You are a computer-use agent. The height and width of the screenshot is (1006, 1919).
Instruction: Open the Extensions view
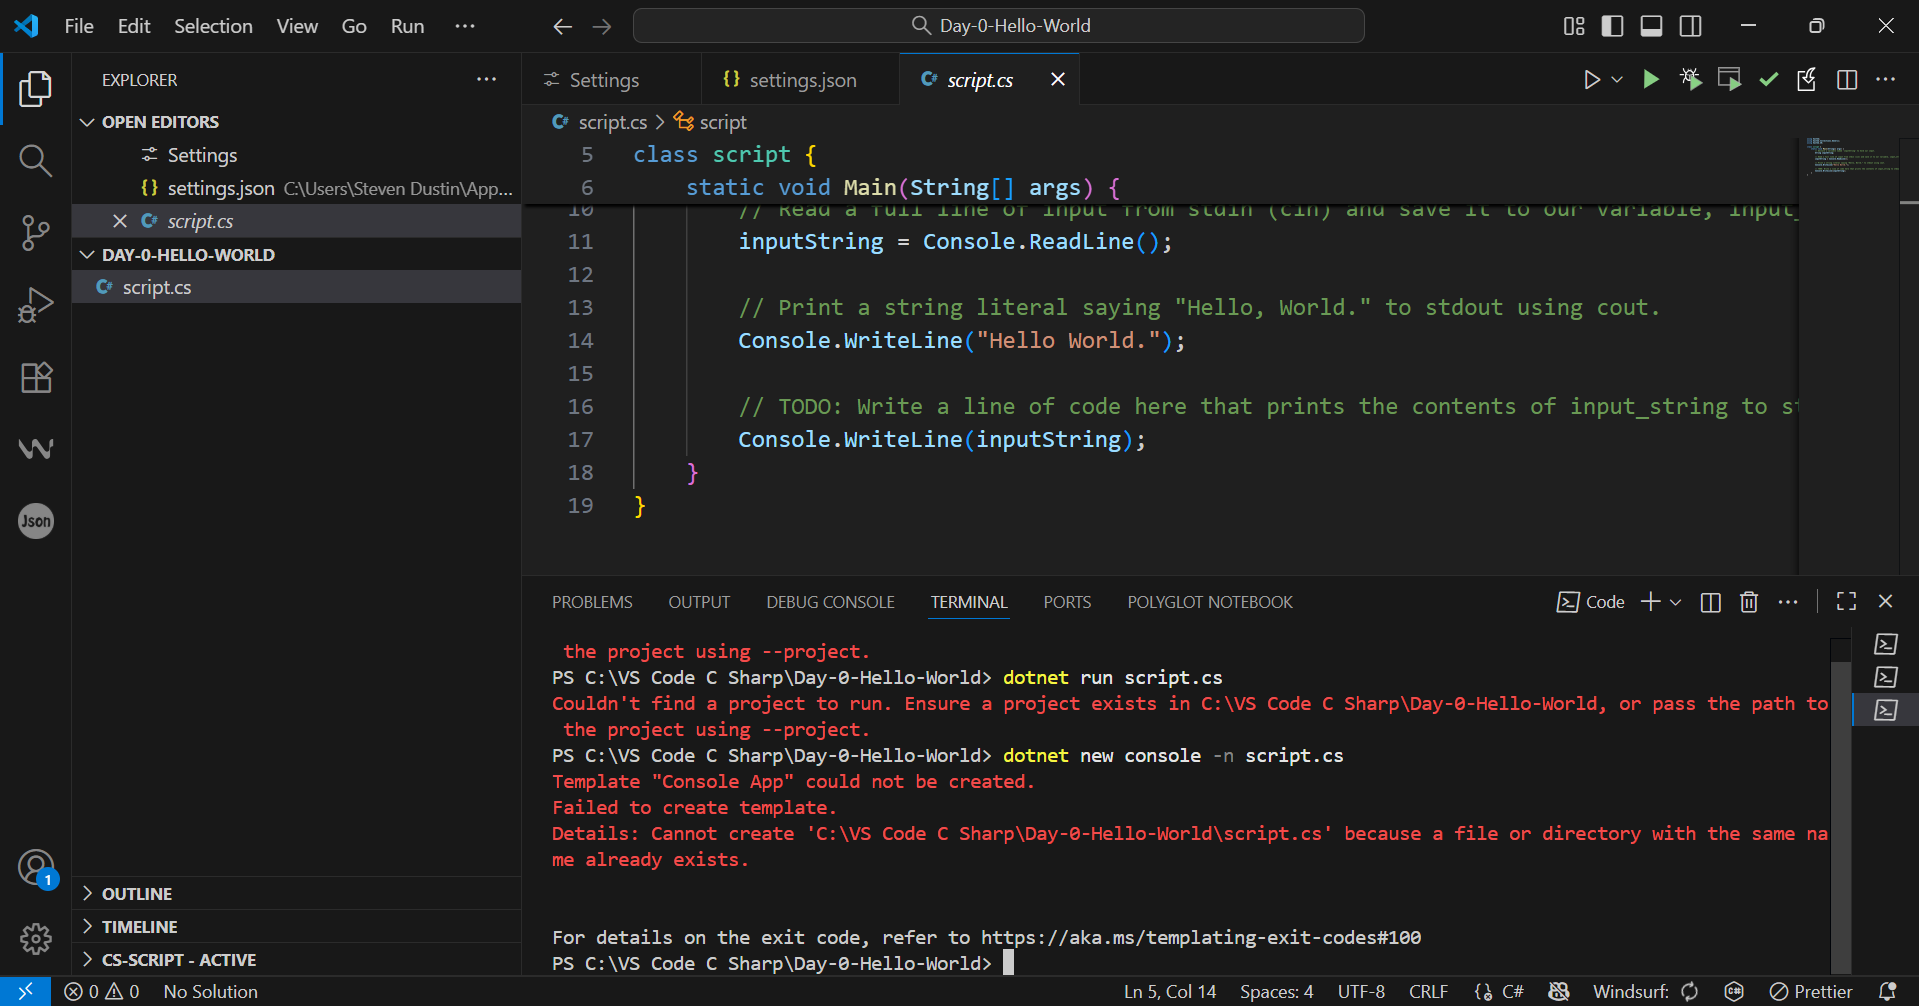(x=35, y=377)
